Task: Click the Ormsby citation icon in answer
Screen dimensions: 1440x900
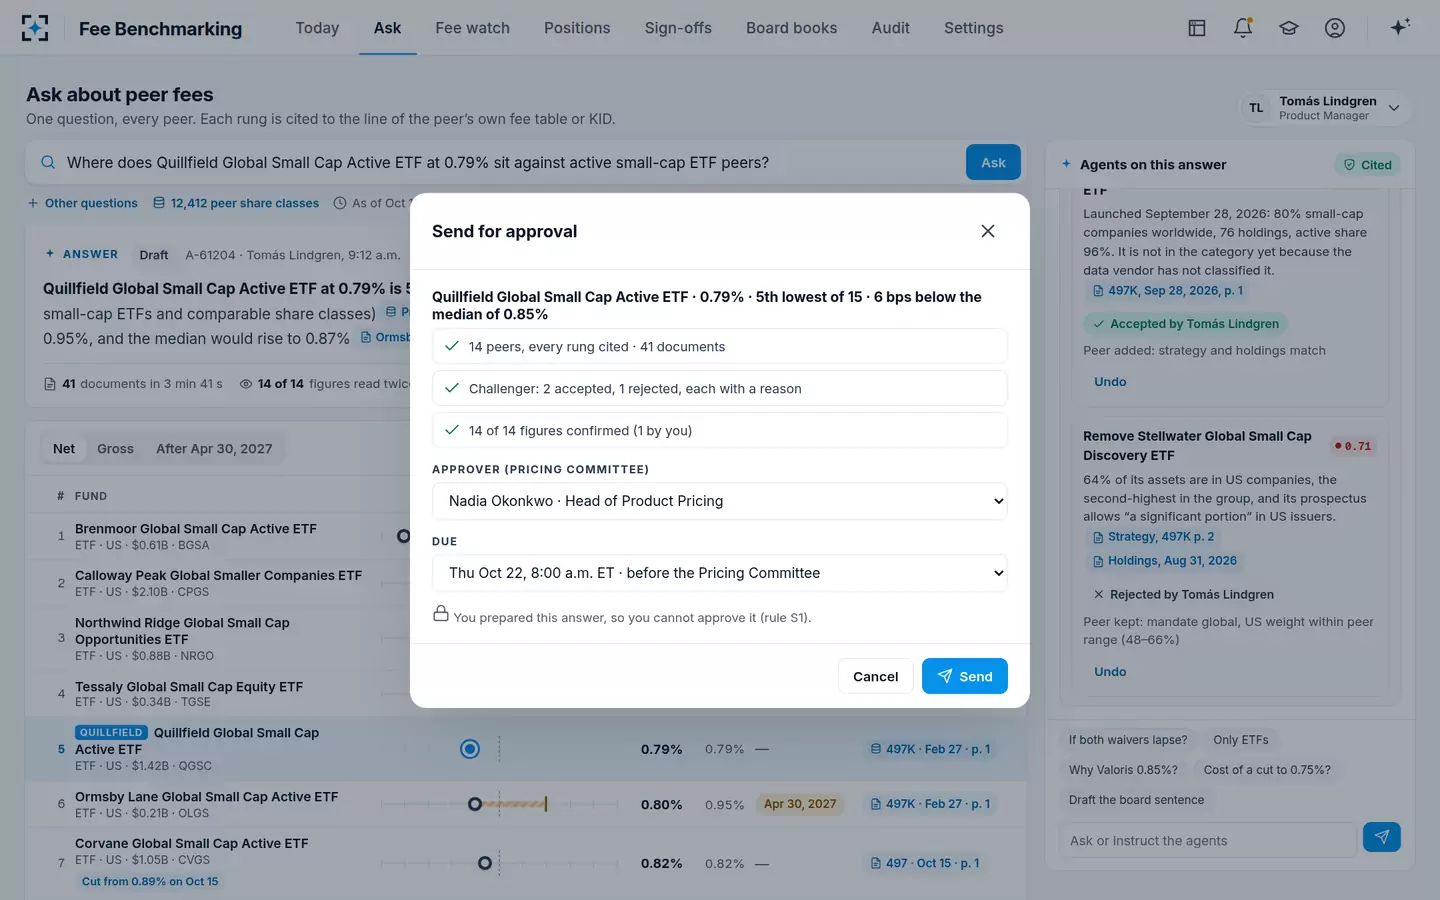Action: click(x=366, y=338)
